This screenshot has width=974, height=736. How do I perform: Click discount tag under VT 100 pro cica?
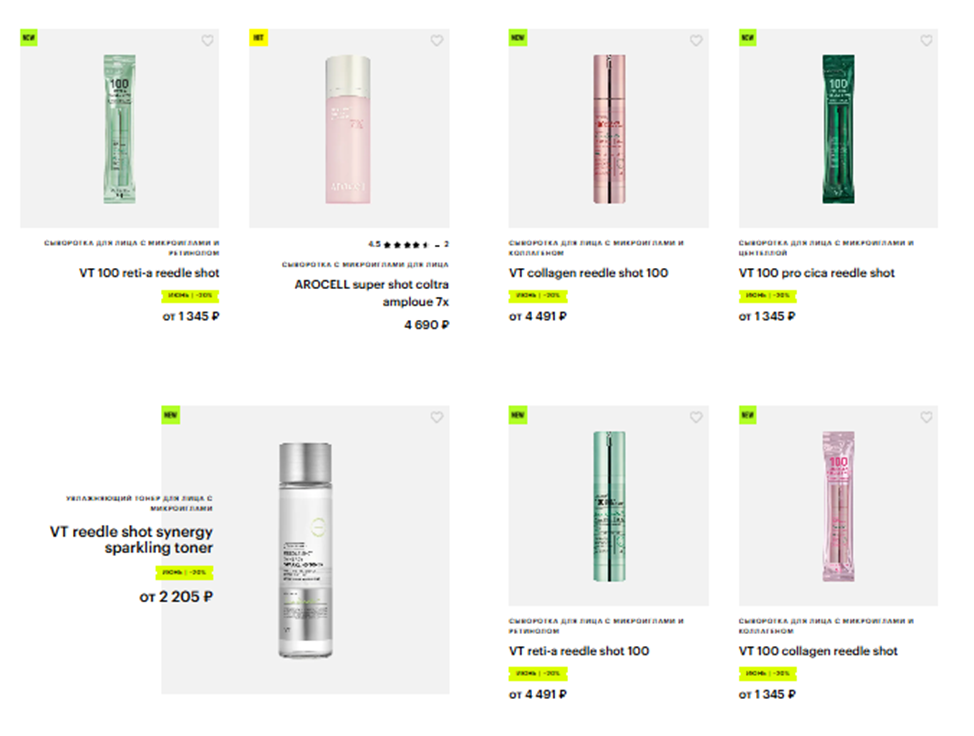click(768, 296)
